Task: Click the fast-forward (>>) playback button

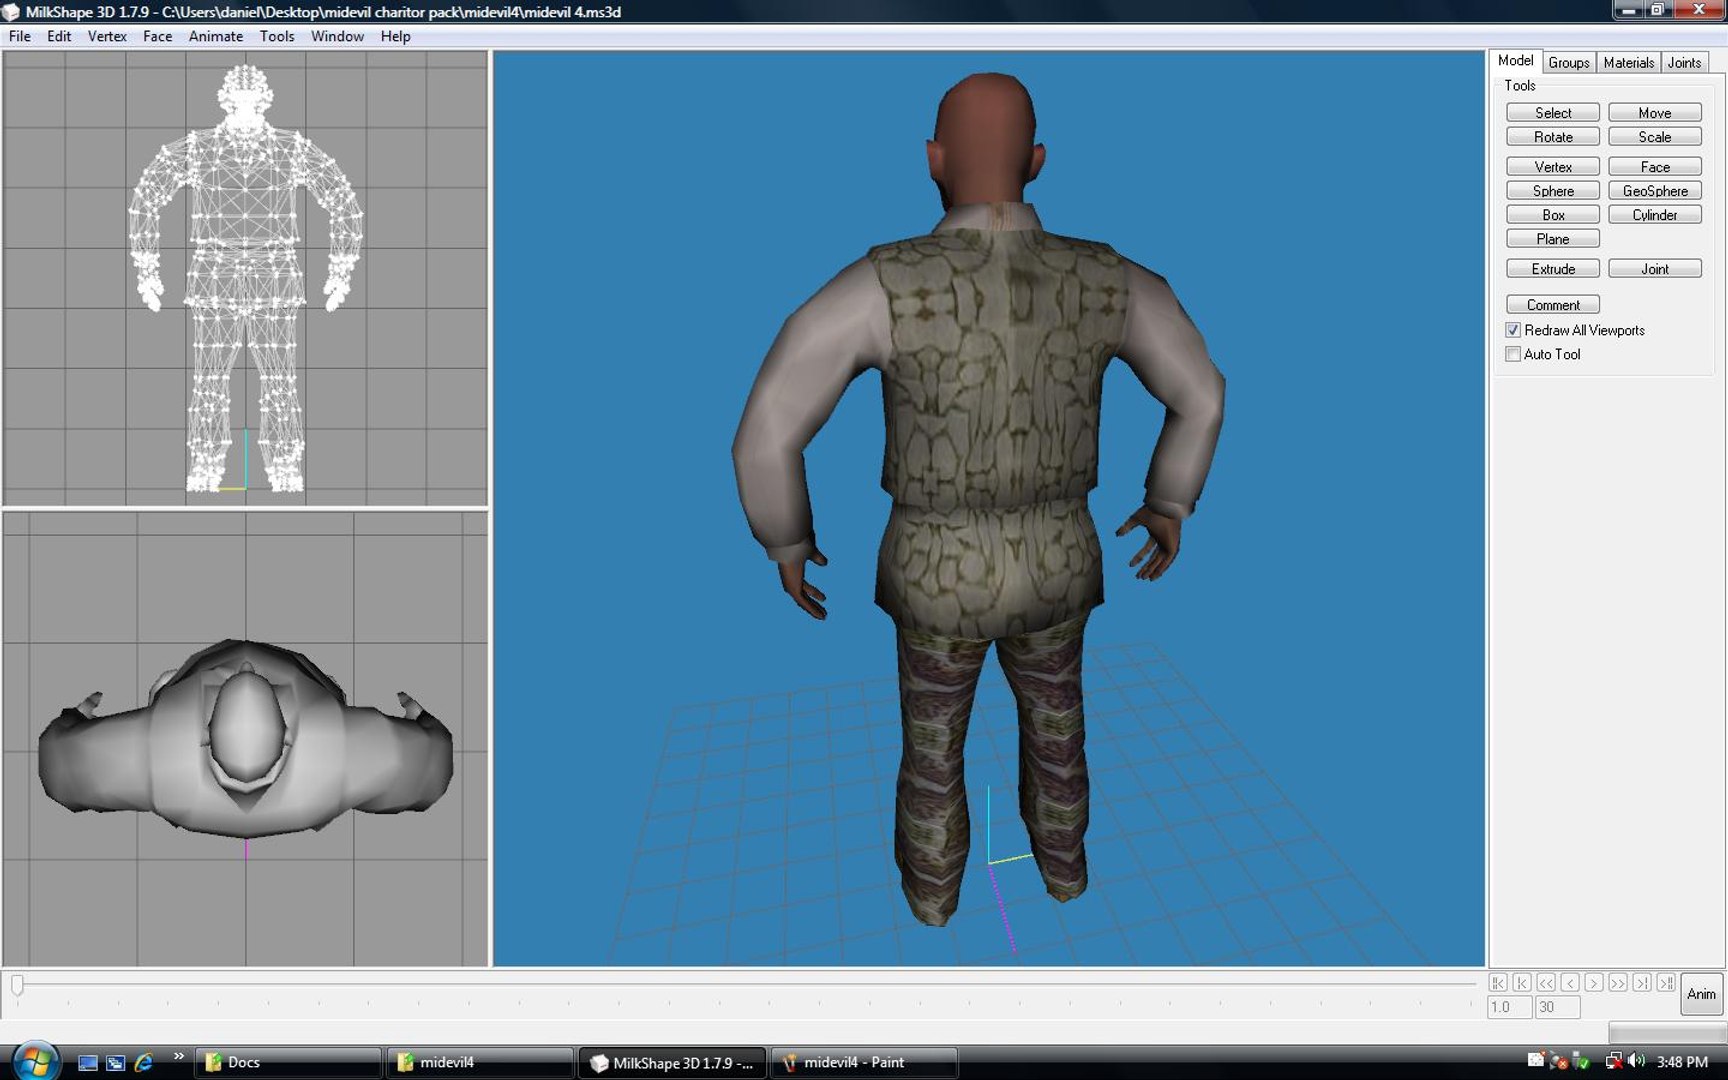Action: tap(1618, 983)
